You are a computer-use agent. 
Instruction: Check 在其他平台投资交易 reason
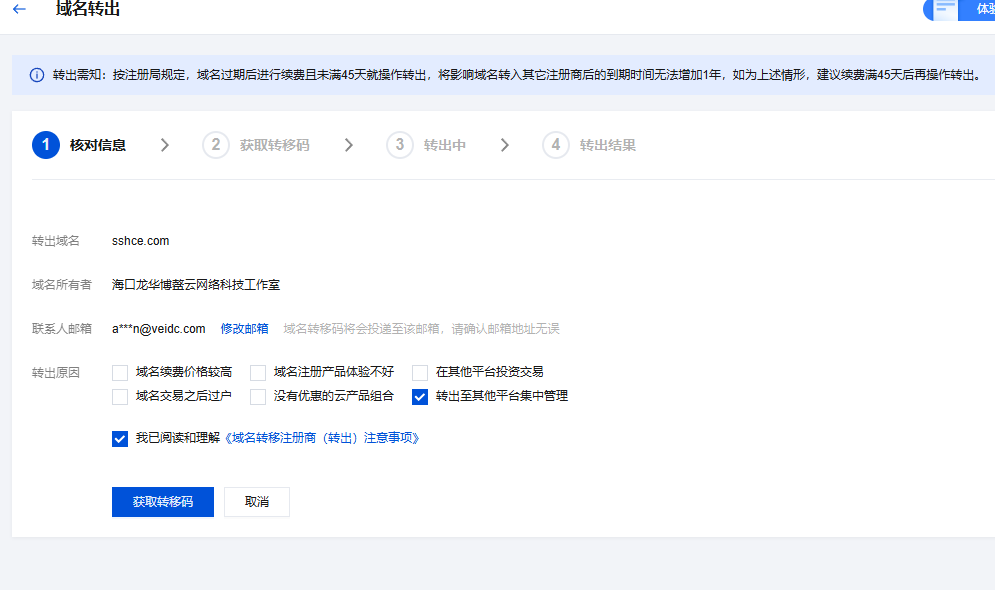pyautogui.click(x=420, y=372)
